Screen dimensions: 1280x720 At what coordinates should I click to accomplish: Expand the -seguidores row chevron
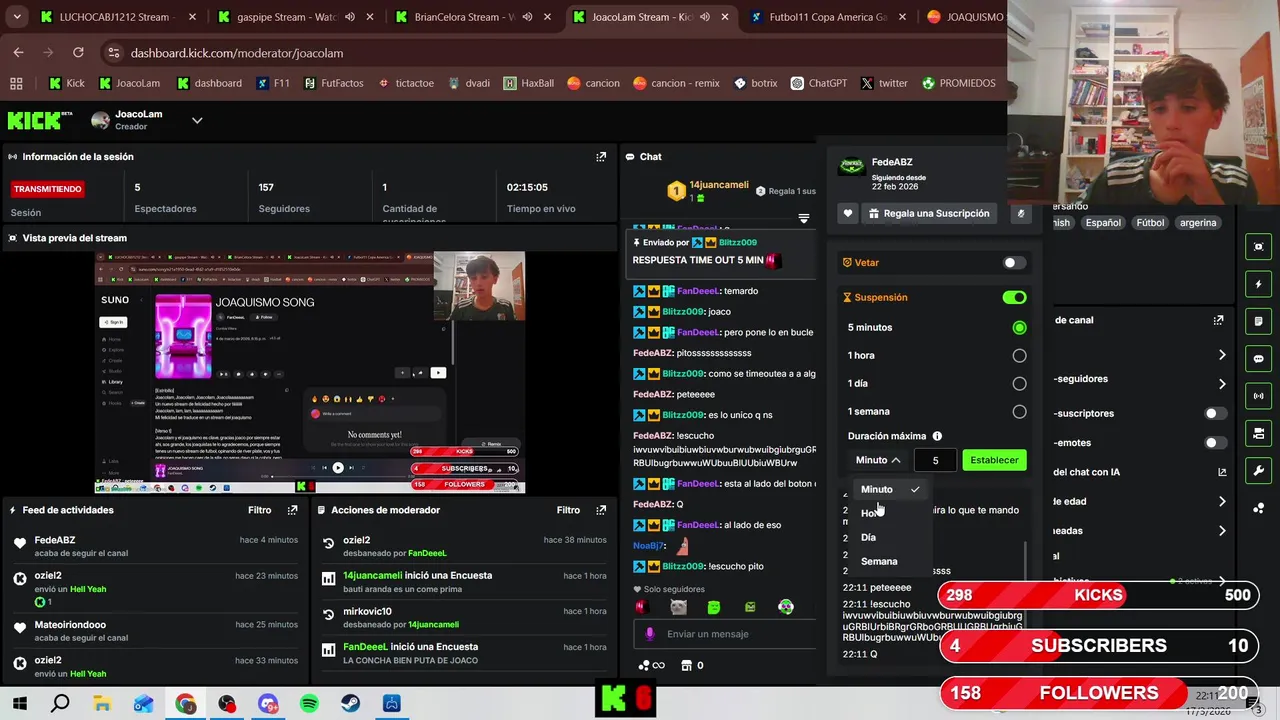click(1222, 384)
